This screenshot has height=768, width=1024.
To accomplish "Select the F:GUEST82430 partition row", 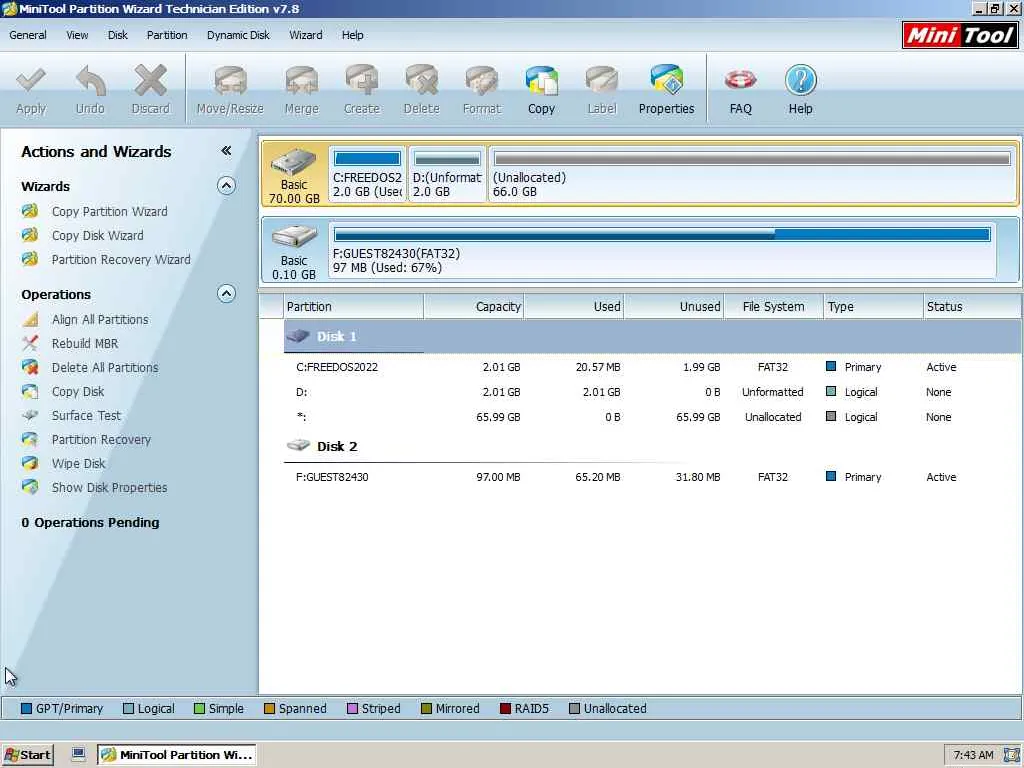I will (x=652, y=477).
